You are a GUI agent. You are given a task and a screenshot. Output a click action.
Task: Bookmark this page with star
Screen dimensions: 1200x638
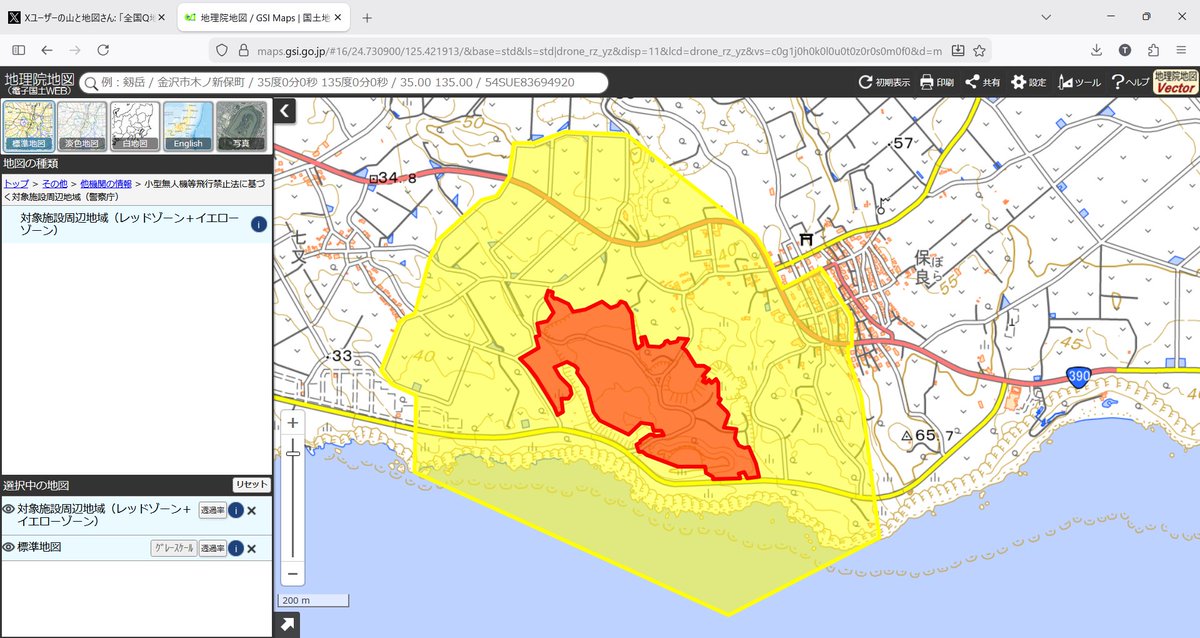pyautogui.click(x=979, y=50)
